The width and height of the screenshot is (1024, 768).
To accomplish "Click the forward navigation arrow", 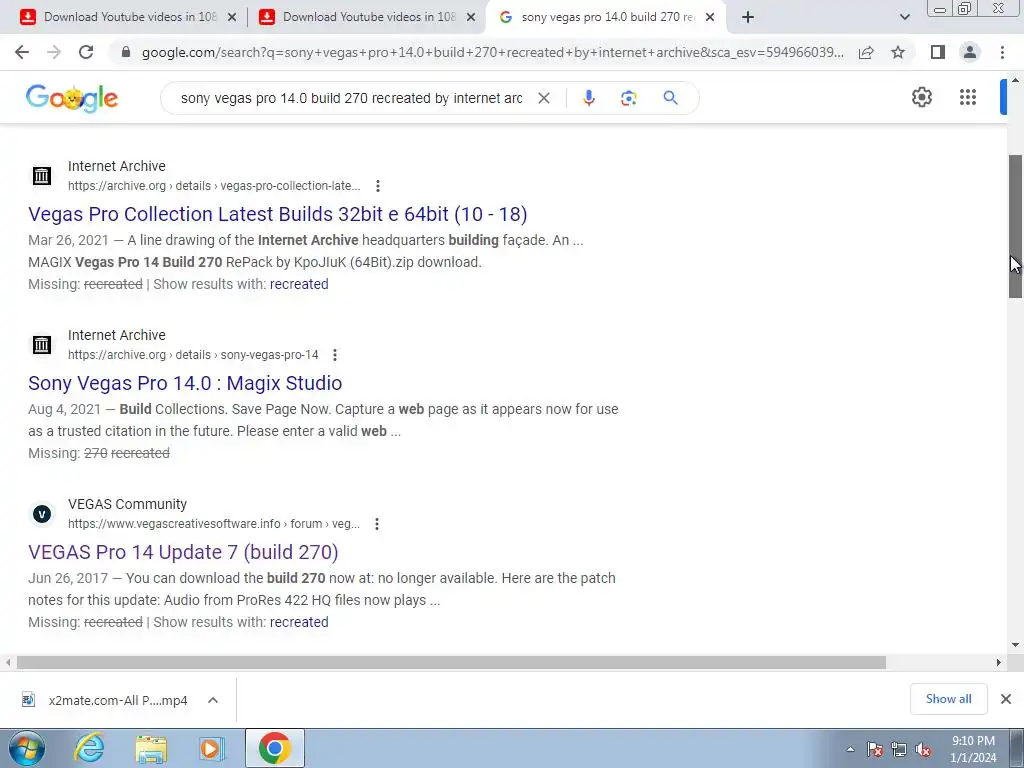I will coord(54,52).
